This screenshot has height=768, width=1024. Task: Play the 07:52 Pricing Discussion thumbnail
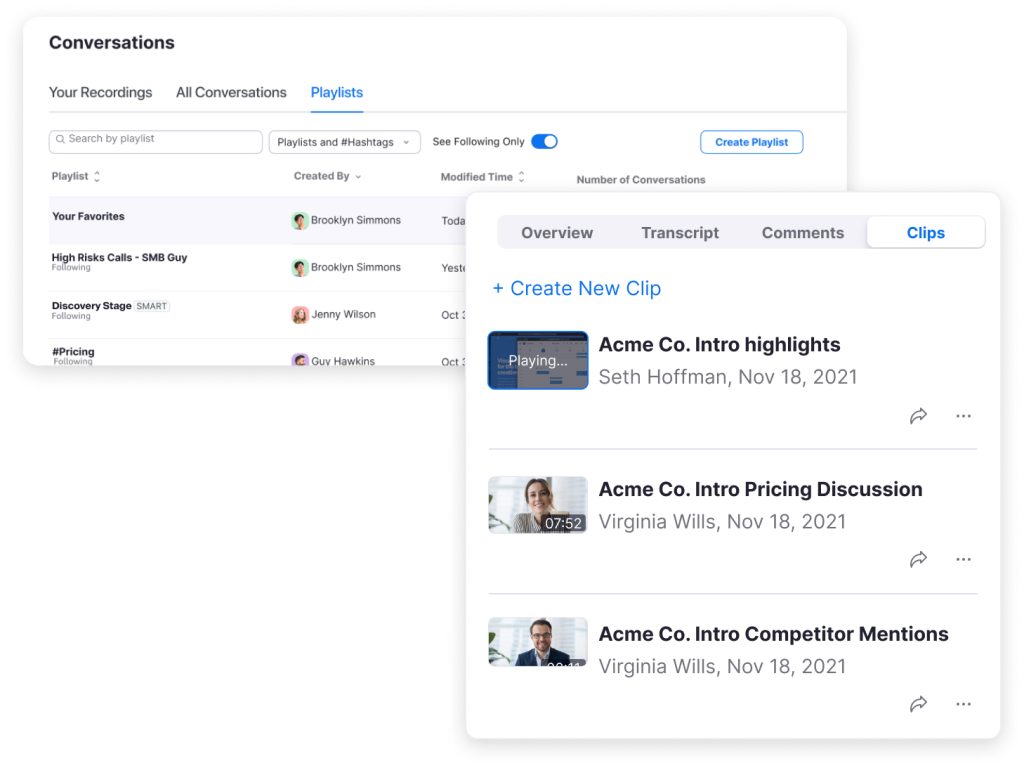[537, 505]
